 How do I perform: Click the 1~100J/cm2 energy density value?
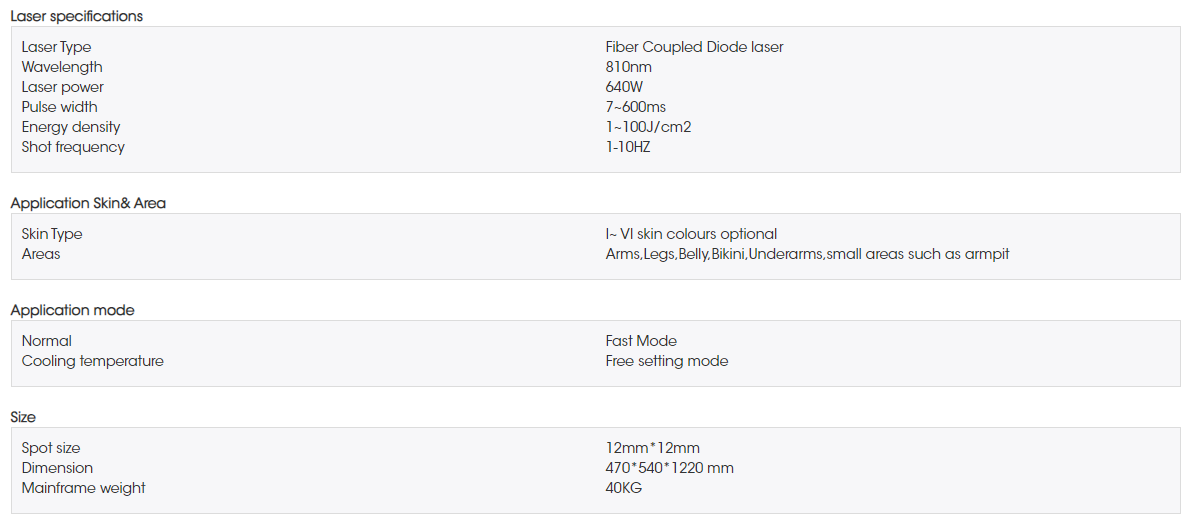648,127
